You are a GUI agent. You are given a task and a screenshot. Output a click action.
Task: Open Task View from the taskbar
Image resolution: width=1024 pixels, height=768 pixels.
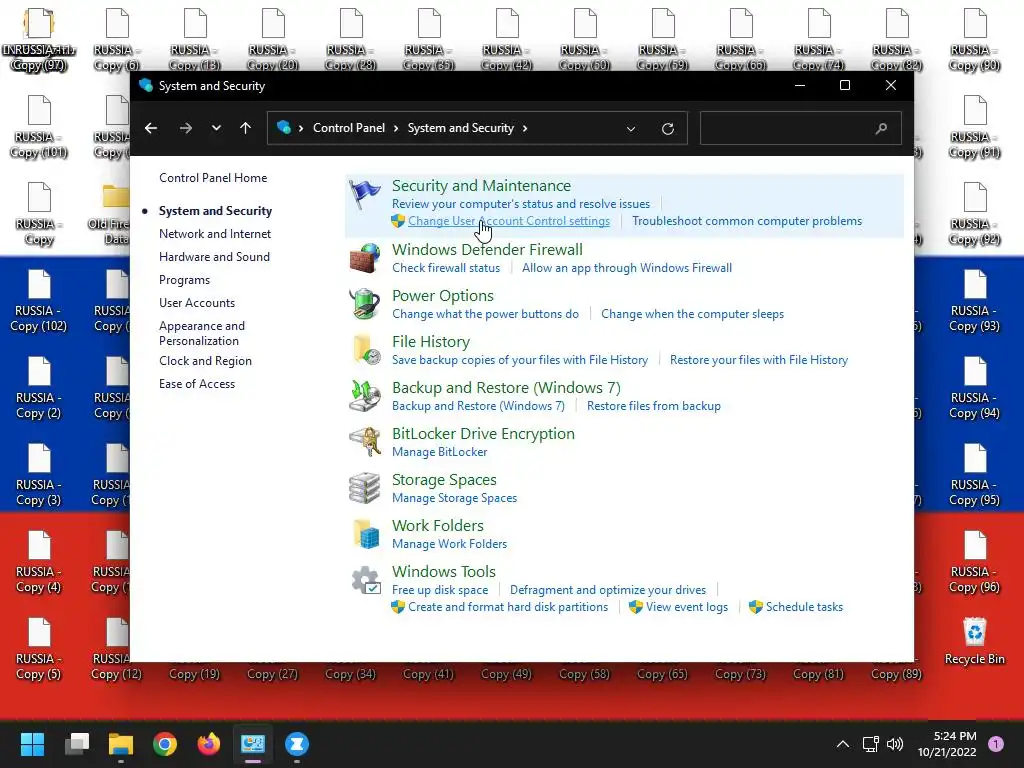click(77, 744)
